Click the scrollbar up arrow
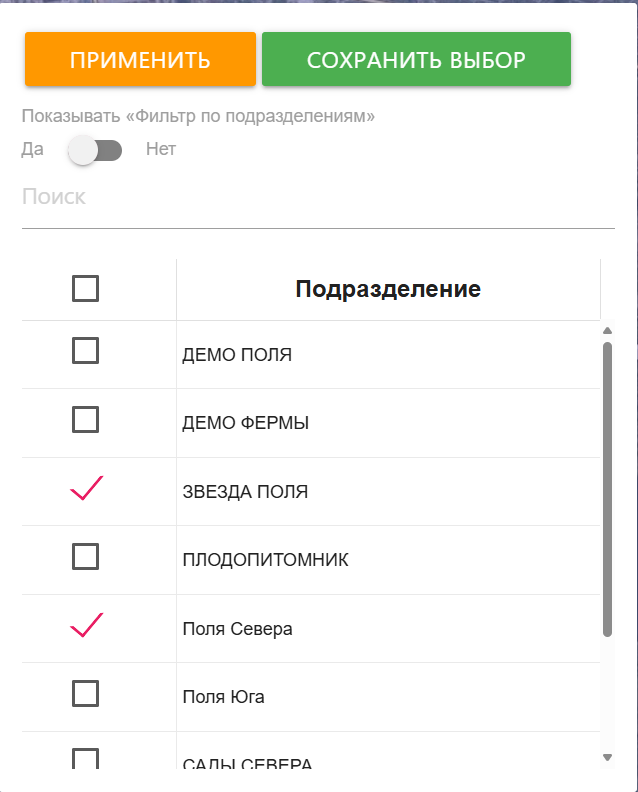Image resolution: width=638 pixels, height=792 pixels. (607, 331)
